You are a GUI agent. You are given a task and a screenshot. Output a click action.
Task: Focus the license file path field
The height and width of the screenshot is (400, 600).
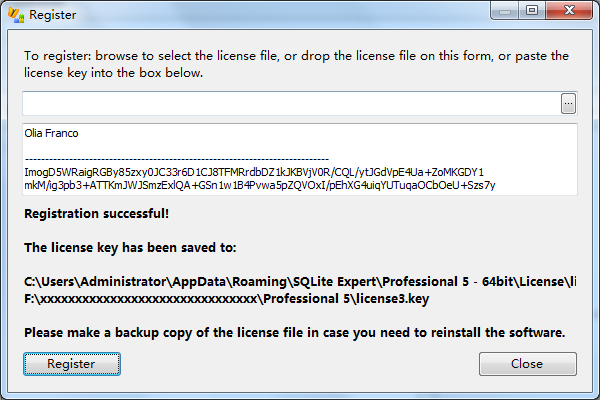click(290, 103)
